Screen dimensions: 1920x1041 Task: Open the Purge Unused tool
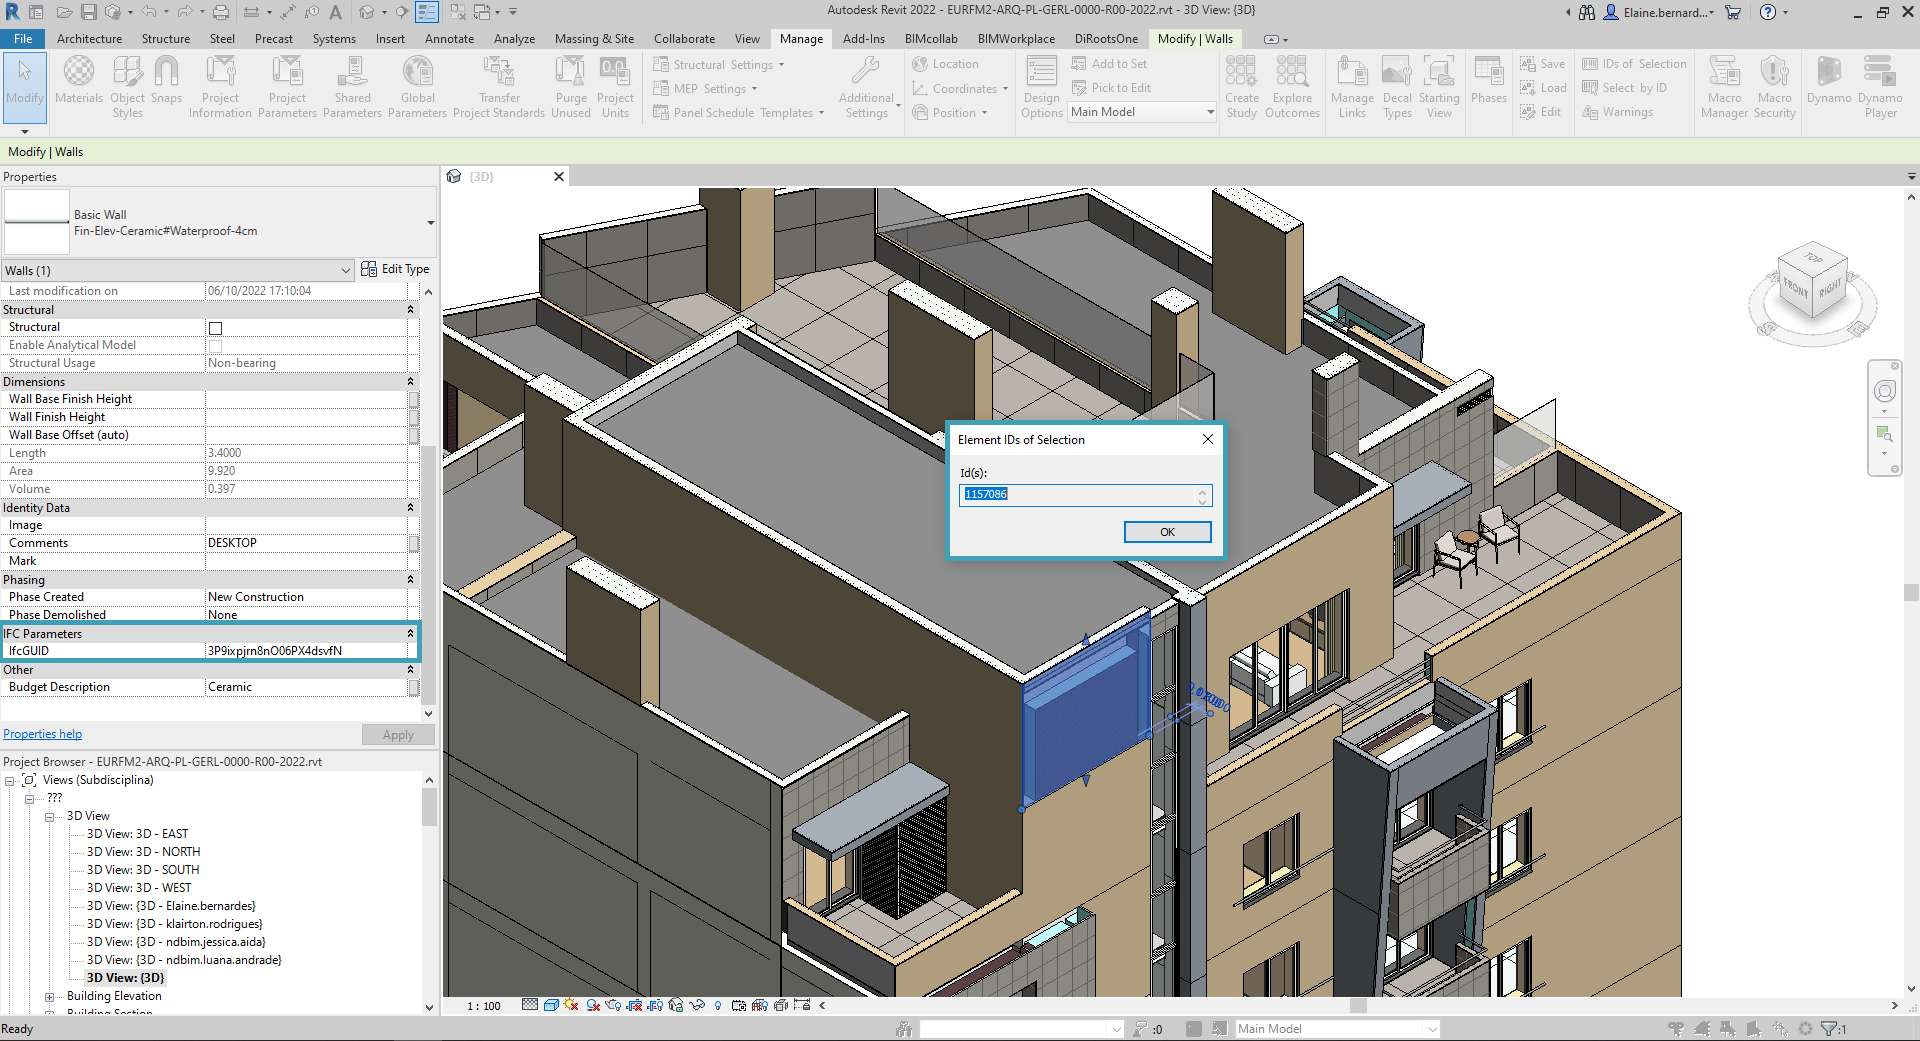570,85
